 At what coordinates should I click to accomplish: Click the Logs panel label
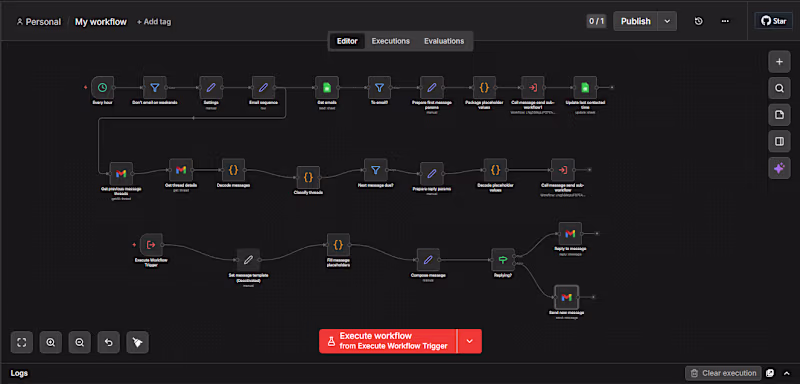pyautogui.click(x=19, y=373)
